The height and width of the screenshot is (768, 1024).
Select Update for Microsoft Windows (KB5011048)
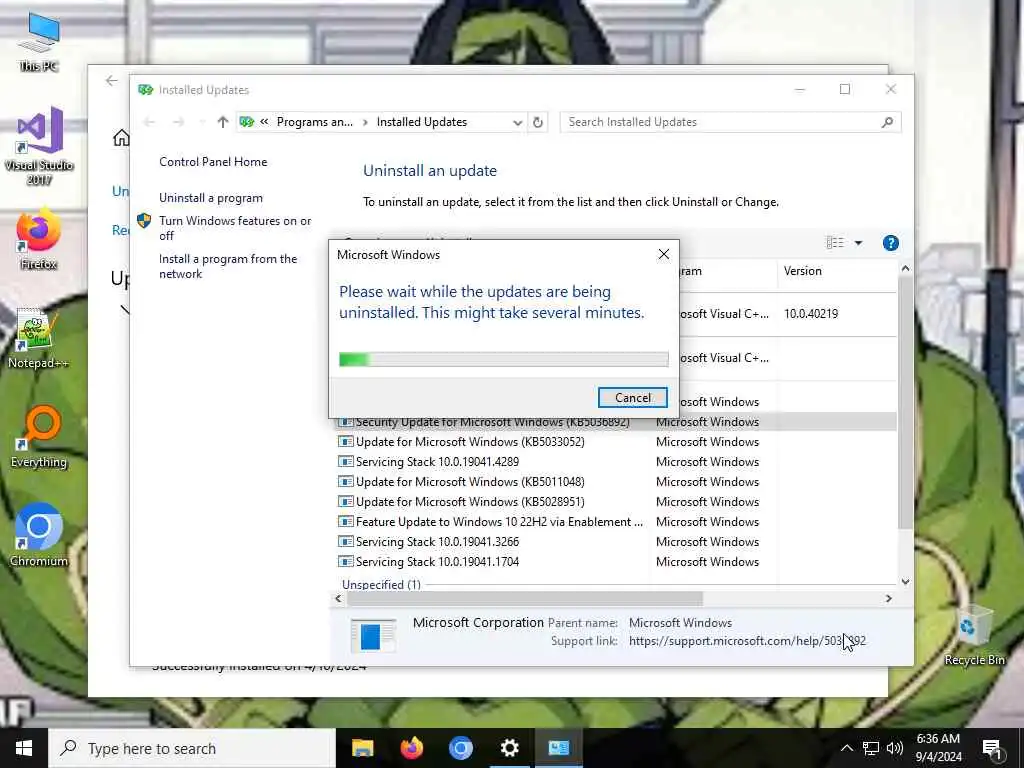click(616, 482)
